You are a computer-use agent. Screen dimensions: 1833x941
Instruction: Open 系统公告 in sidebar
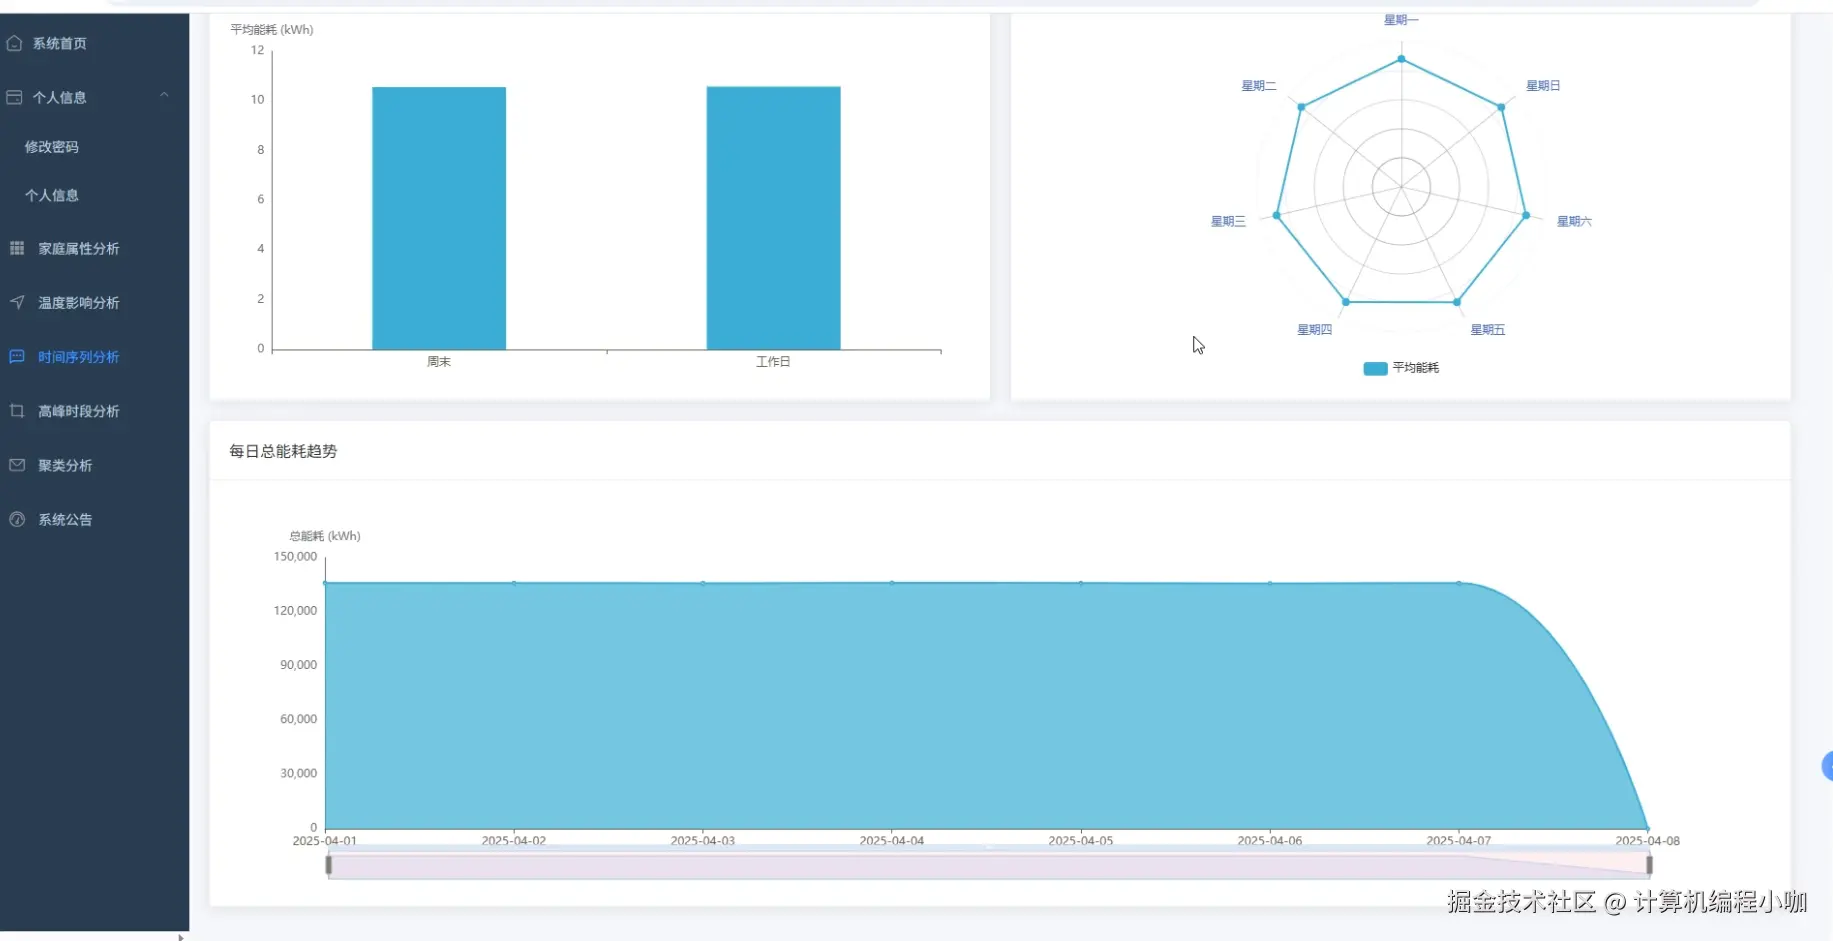tap(95, 519)
